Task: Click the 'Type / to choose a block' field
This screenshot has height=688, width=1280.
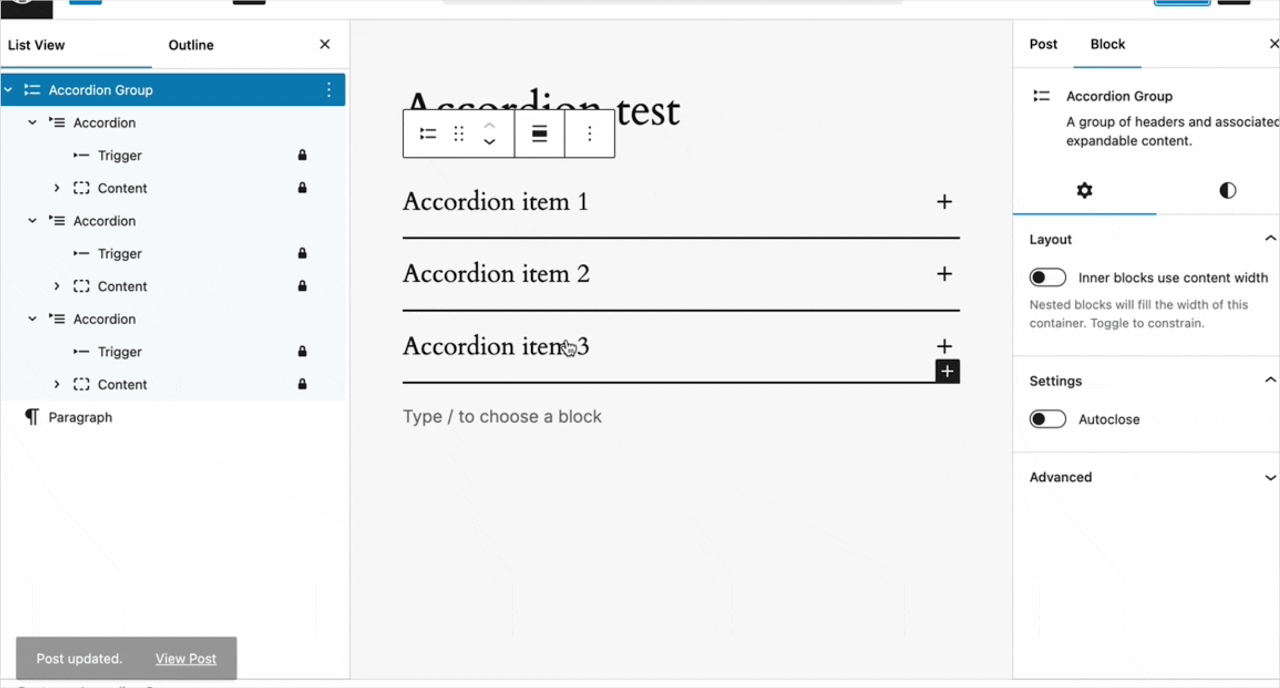Action: (x=502, y=417)
